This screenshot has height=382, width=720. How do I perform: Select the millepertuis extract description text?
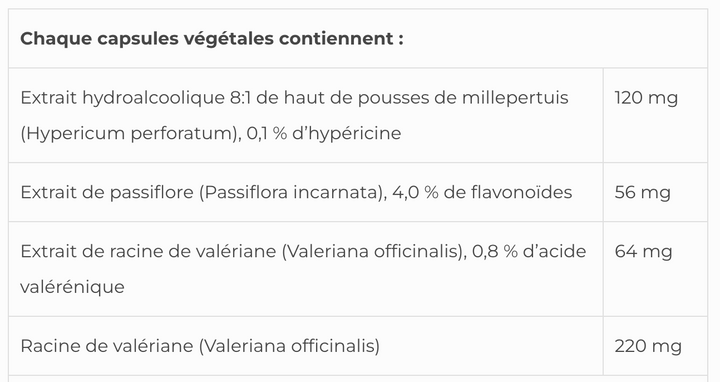tap(294, 115)
